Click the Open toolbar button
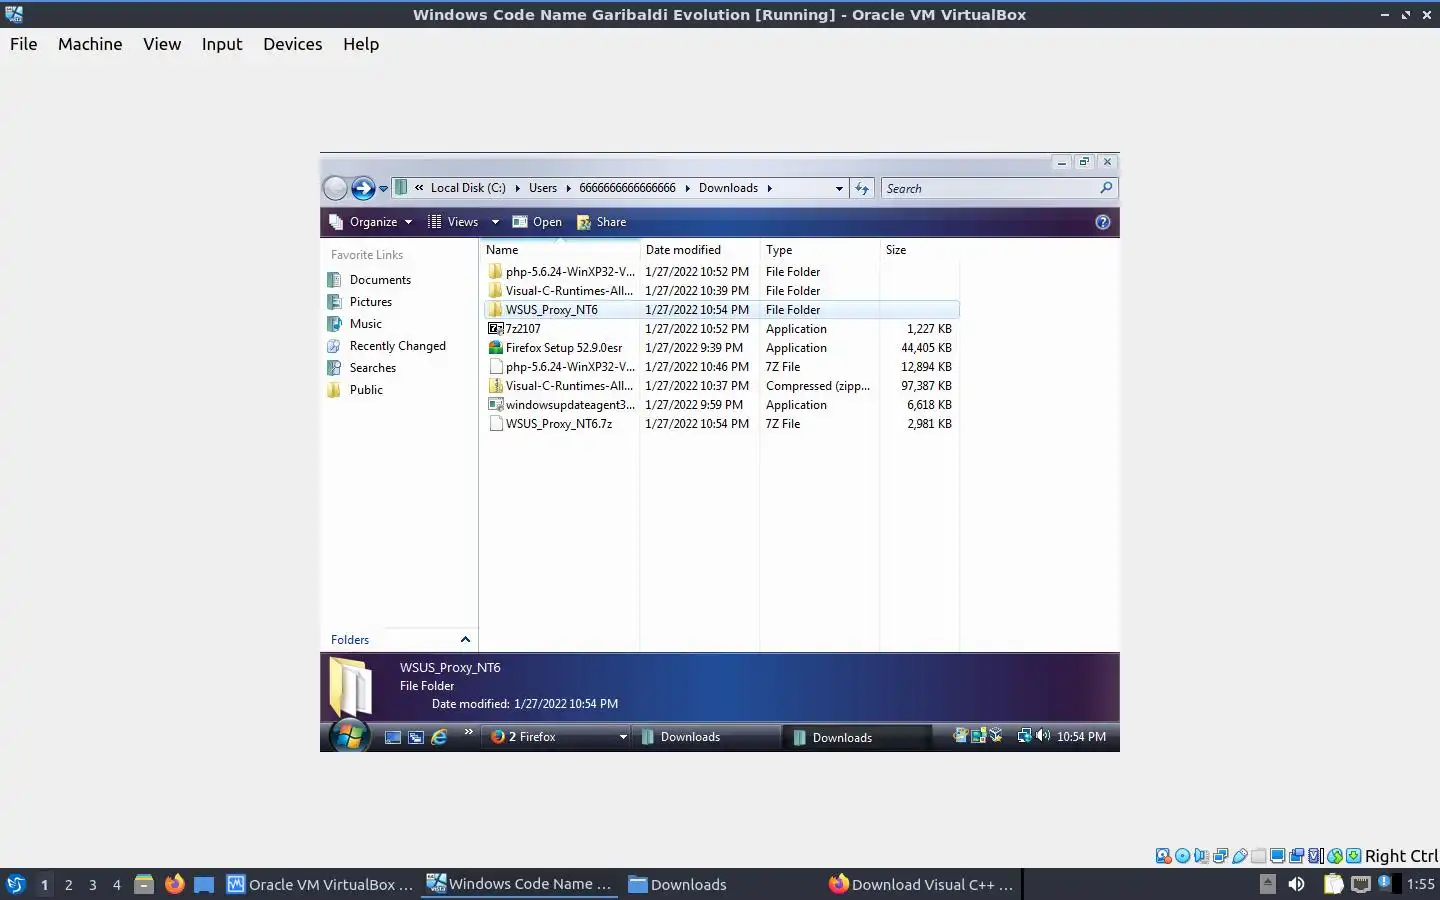Image resolution: width=1440 pixels, height=900 pixels. 537,222
